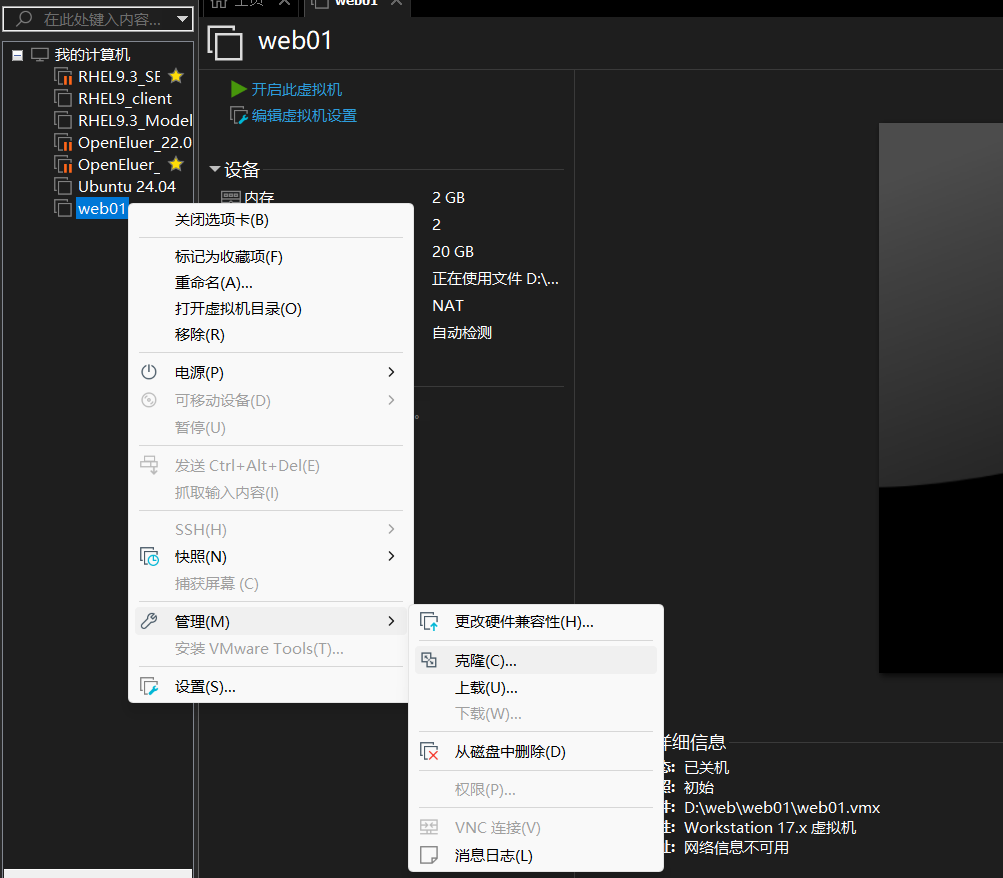This screenshot has width=1003, height=878.
Task: Click the hardware compatibility upgrade icon
Action: (x=429, y=622)
